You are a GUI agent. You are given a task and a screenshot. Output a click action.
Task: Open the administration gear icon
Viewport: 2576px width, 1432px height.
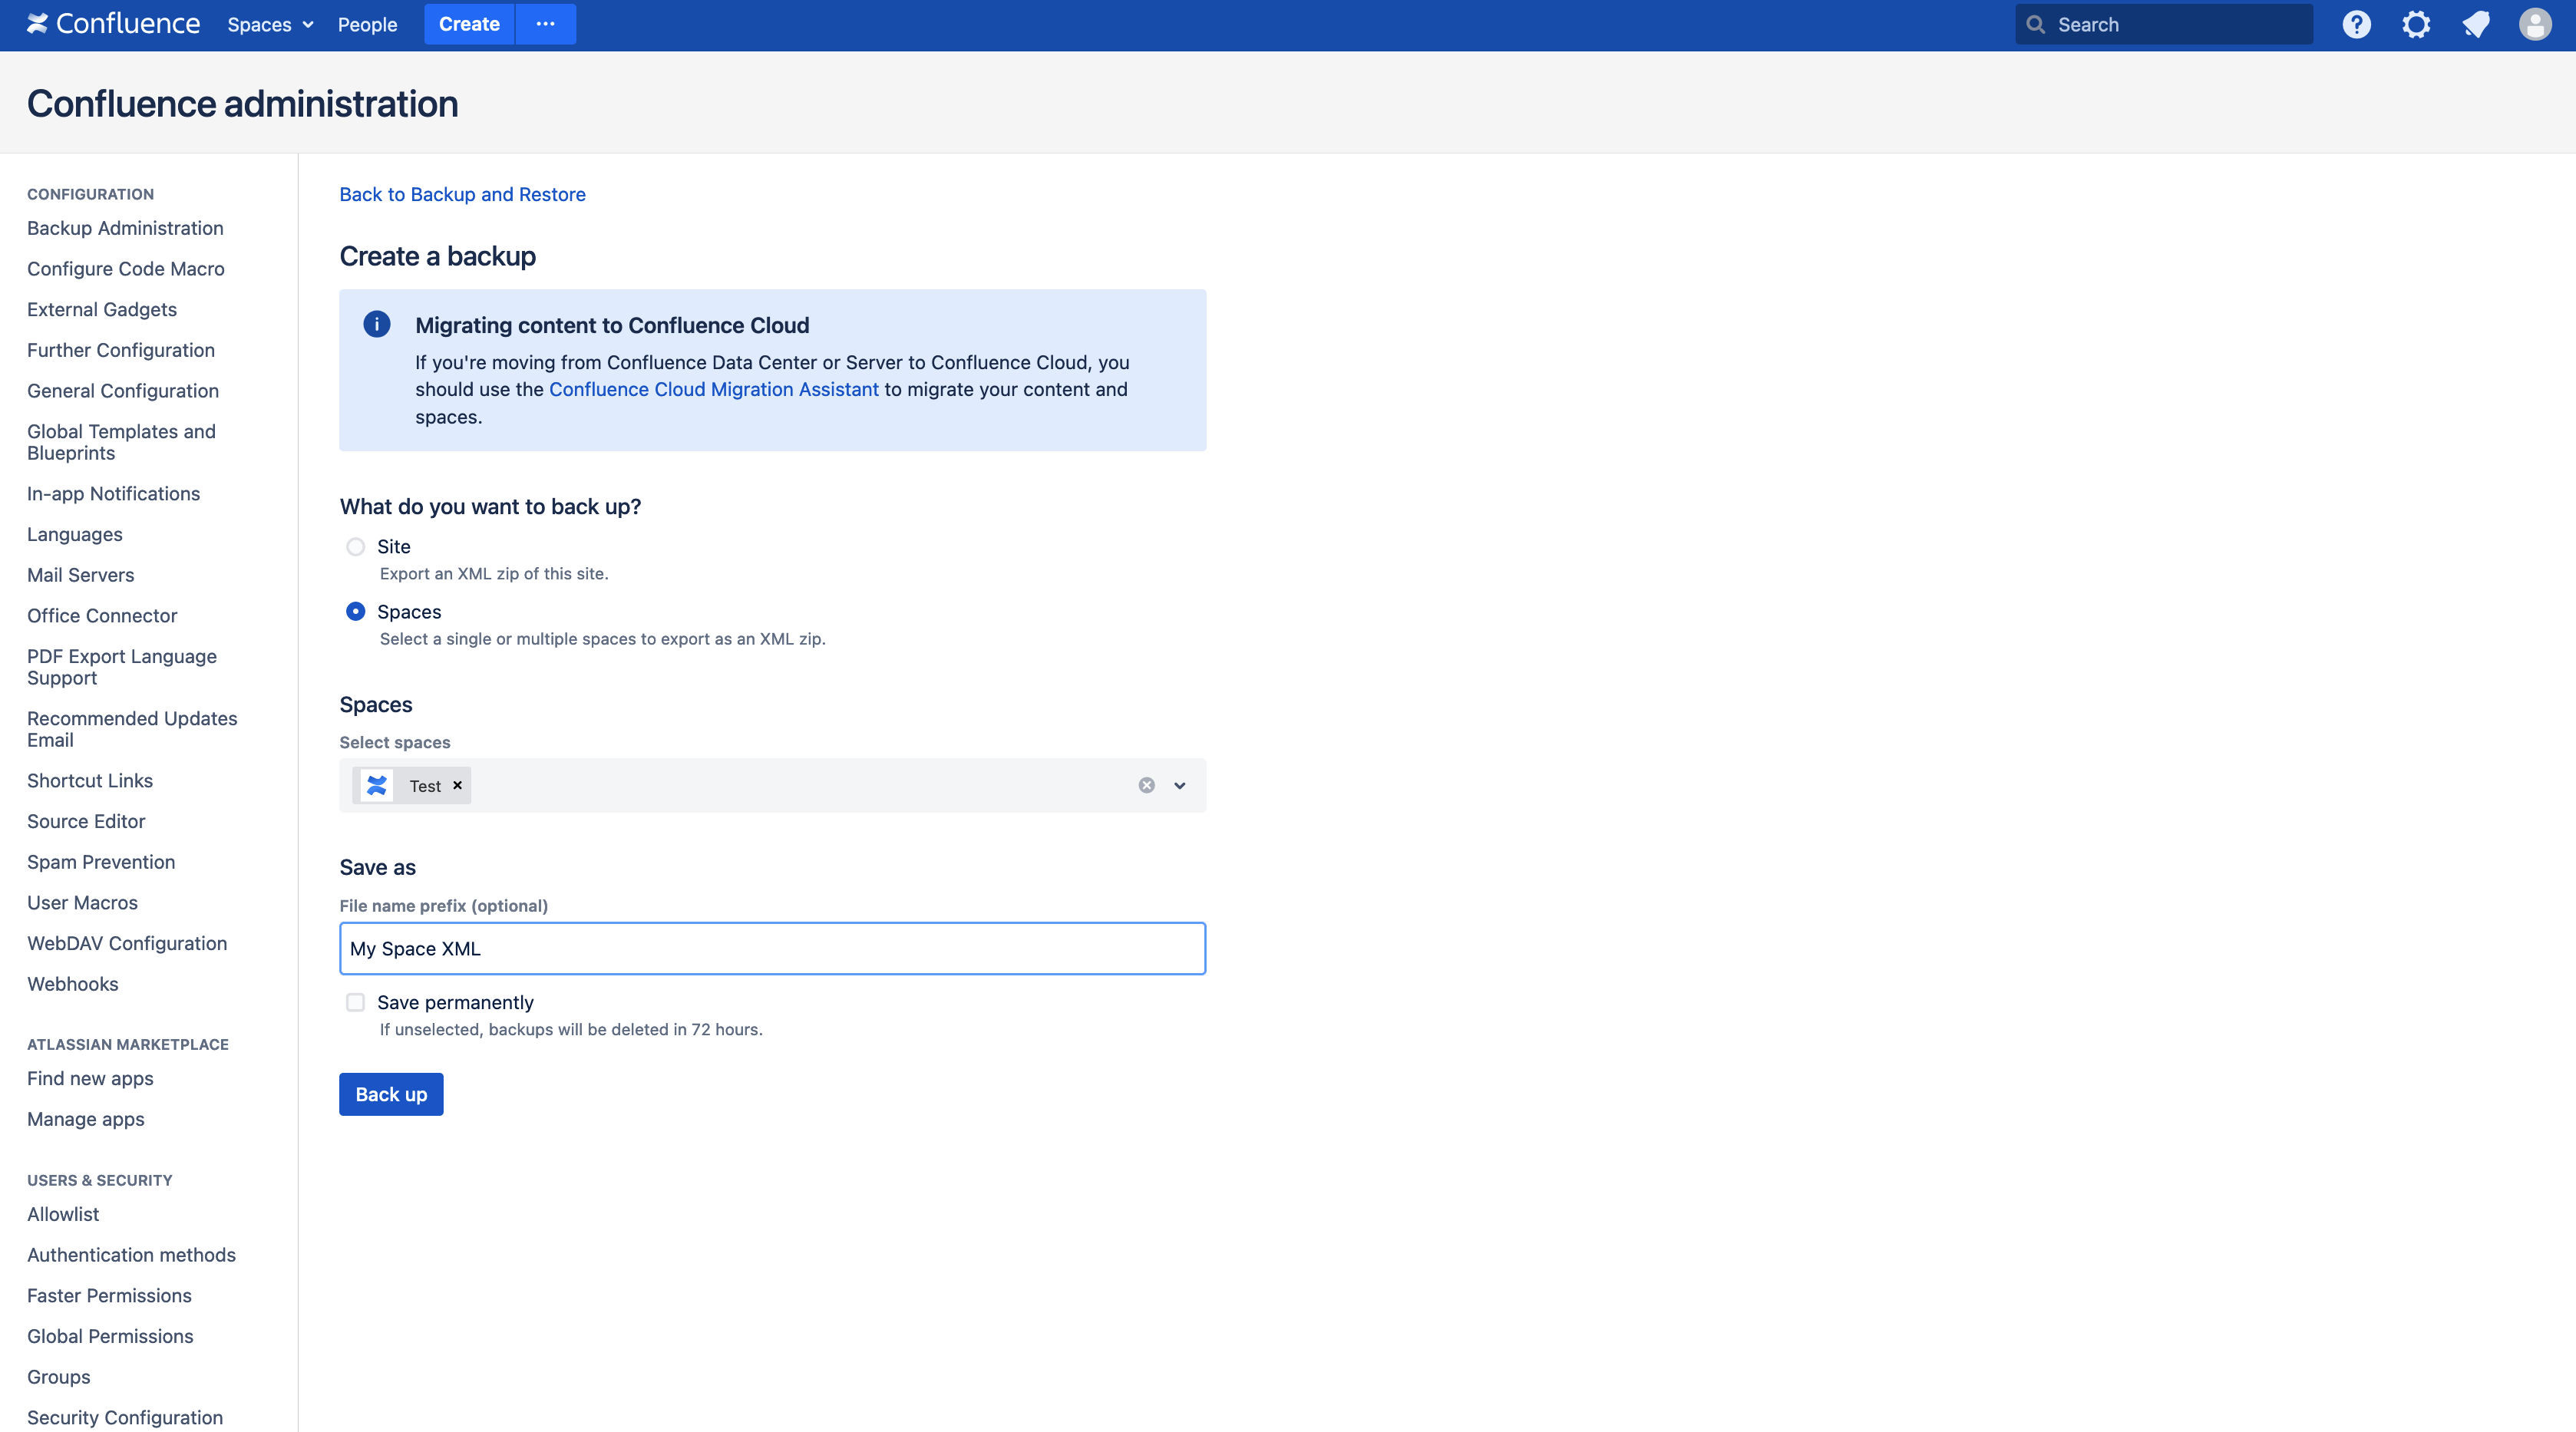pos(2416,24)
